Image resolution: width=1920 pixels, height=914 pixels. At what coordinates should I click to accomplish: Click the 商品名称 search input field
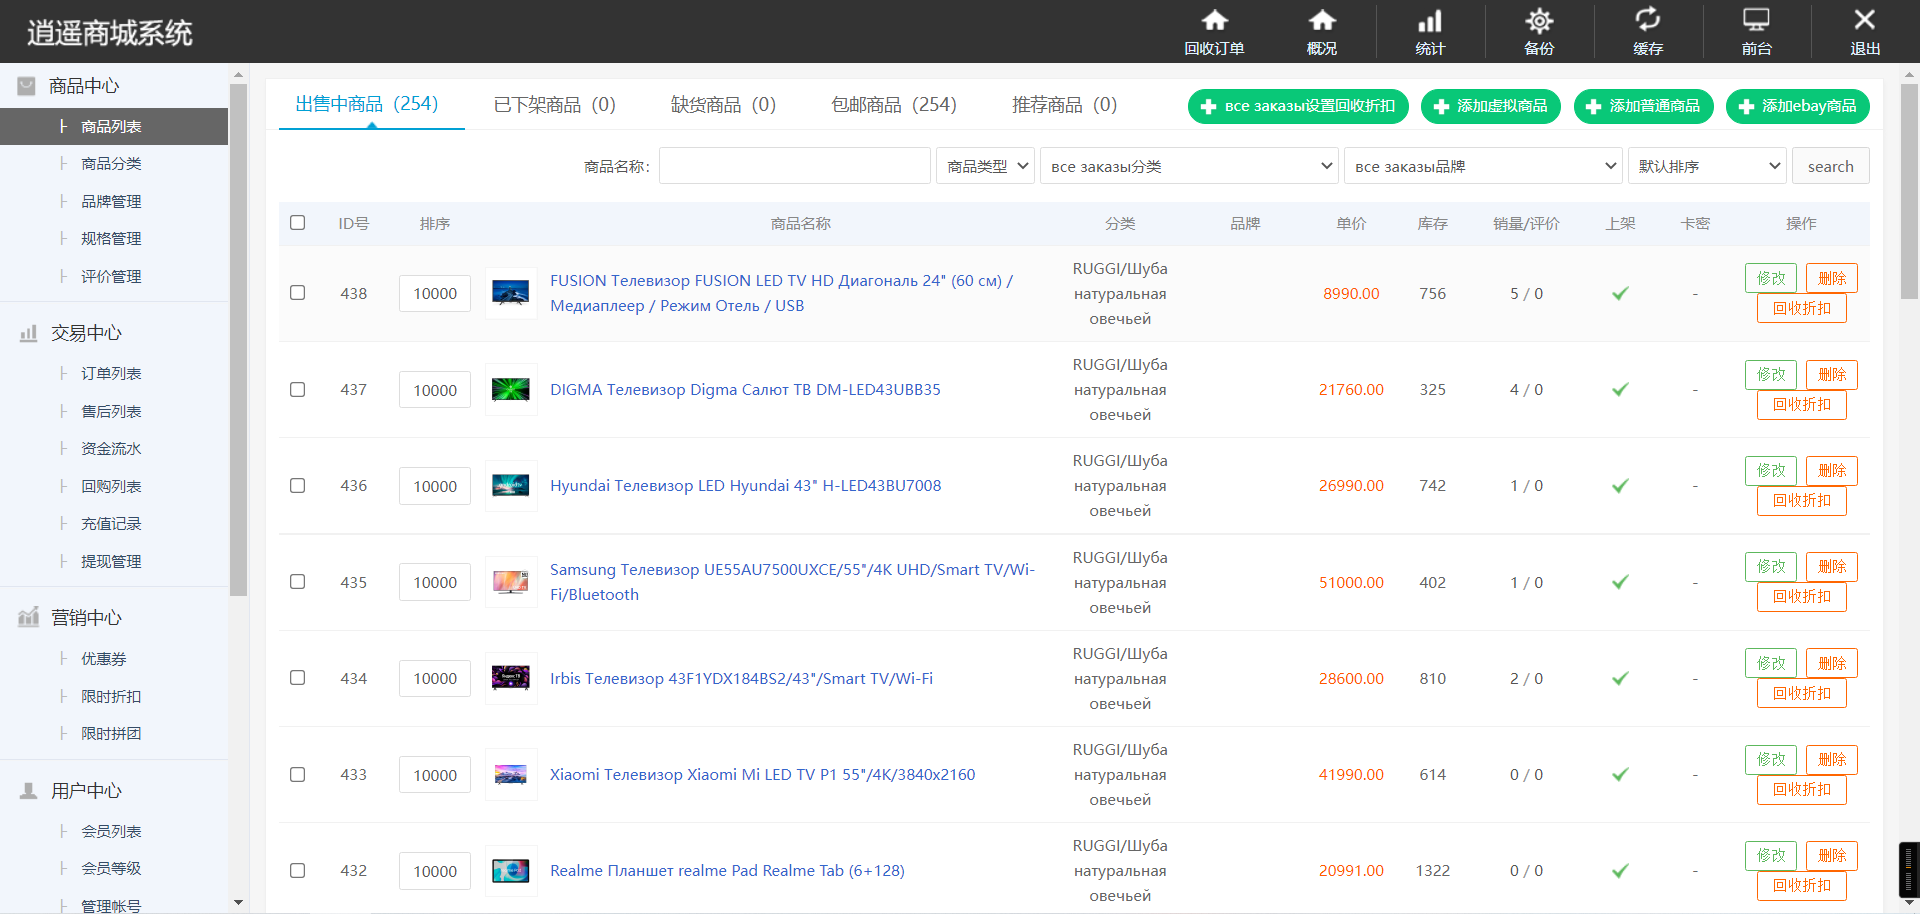pos(795,166)
